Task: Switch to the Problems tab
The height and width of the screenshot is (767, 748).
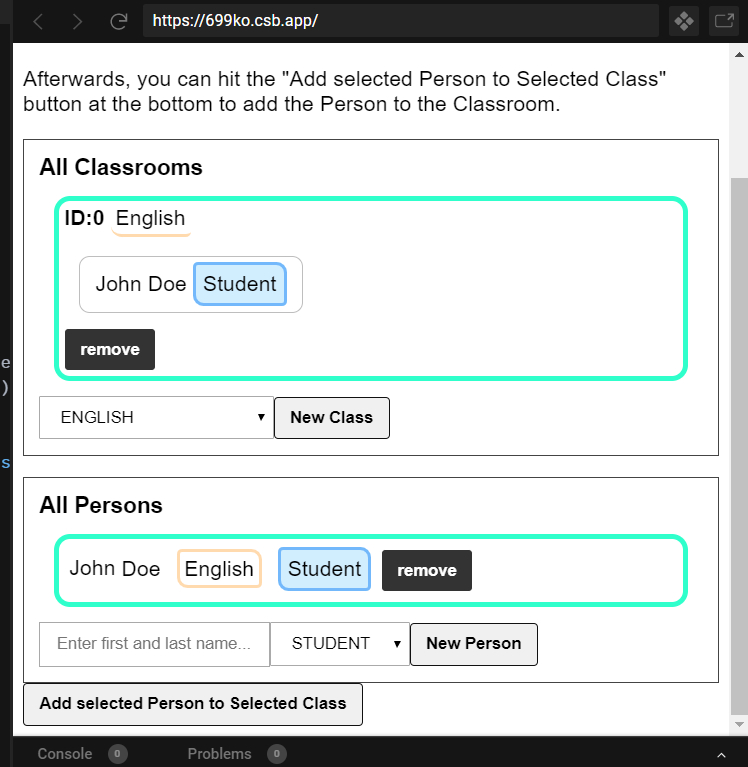Action: (x=220, y=754)
